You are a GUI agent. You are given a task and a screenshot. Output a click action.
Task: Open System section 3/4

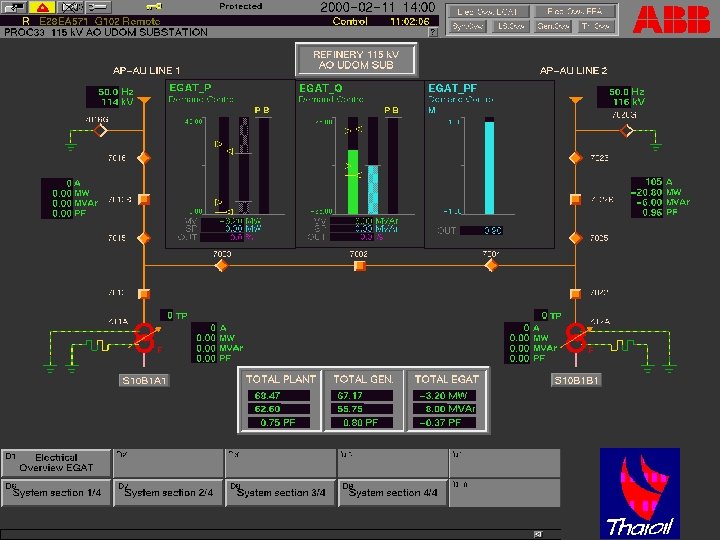coord(280,493)
